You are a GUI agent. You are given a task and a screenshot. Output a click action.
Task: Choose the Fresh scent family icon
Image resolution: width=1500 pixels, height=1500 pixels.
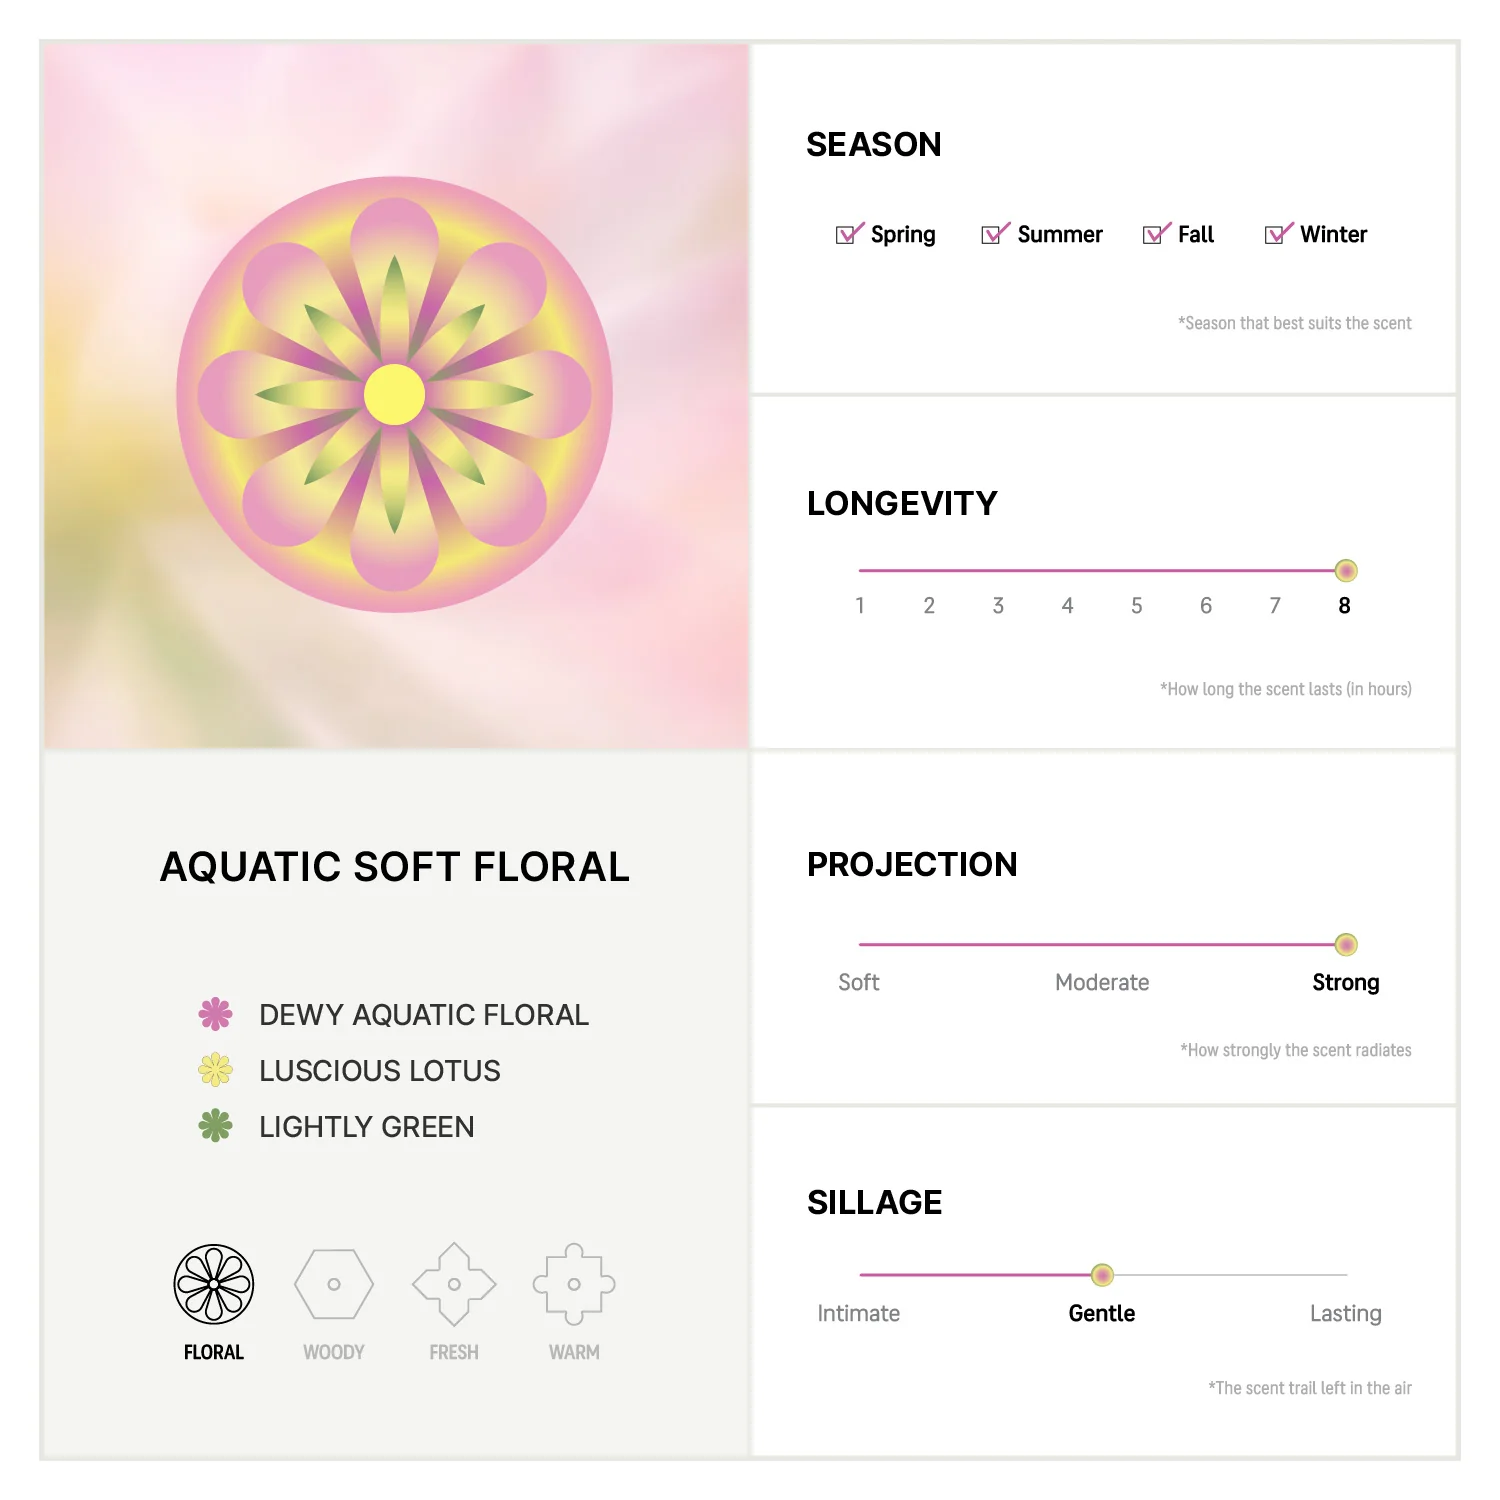[454, 1284]
